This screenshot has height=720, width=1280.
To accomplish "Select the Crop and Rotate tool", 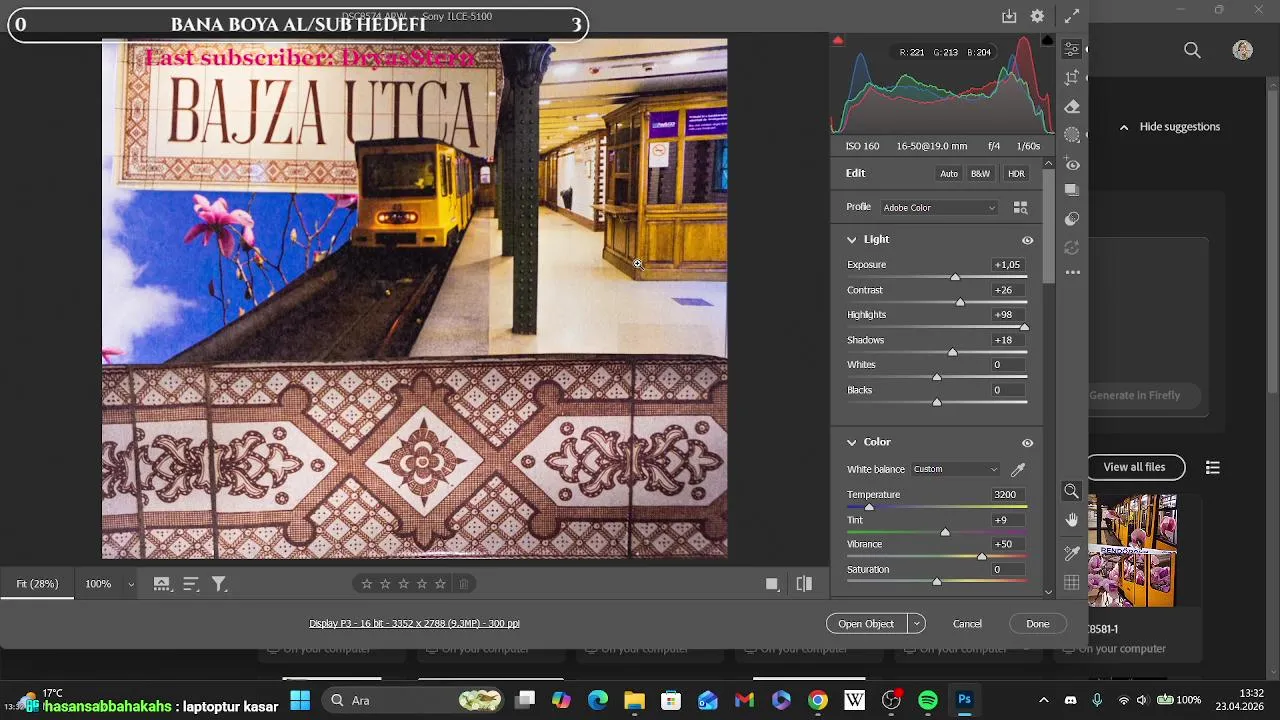I will (1072, 78).
